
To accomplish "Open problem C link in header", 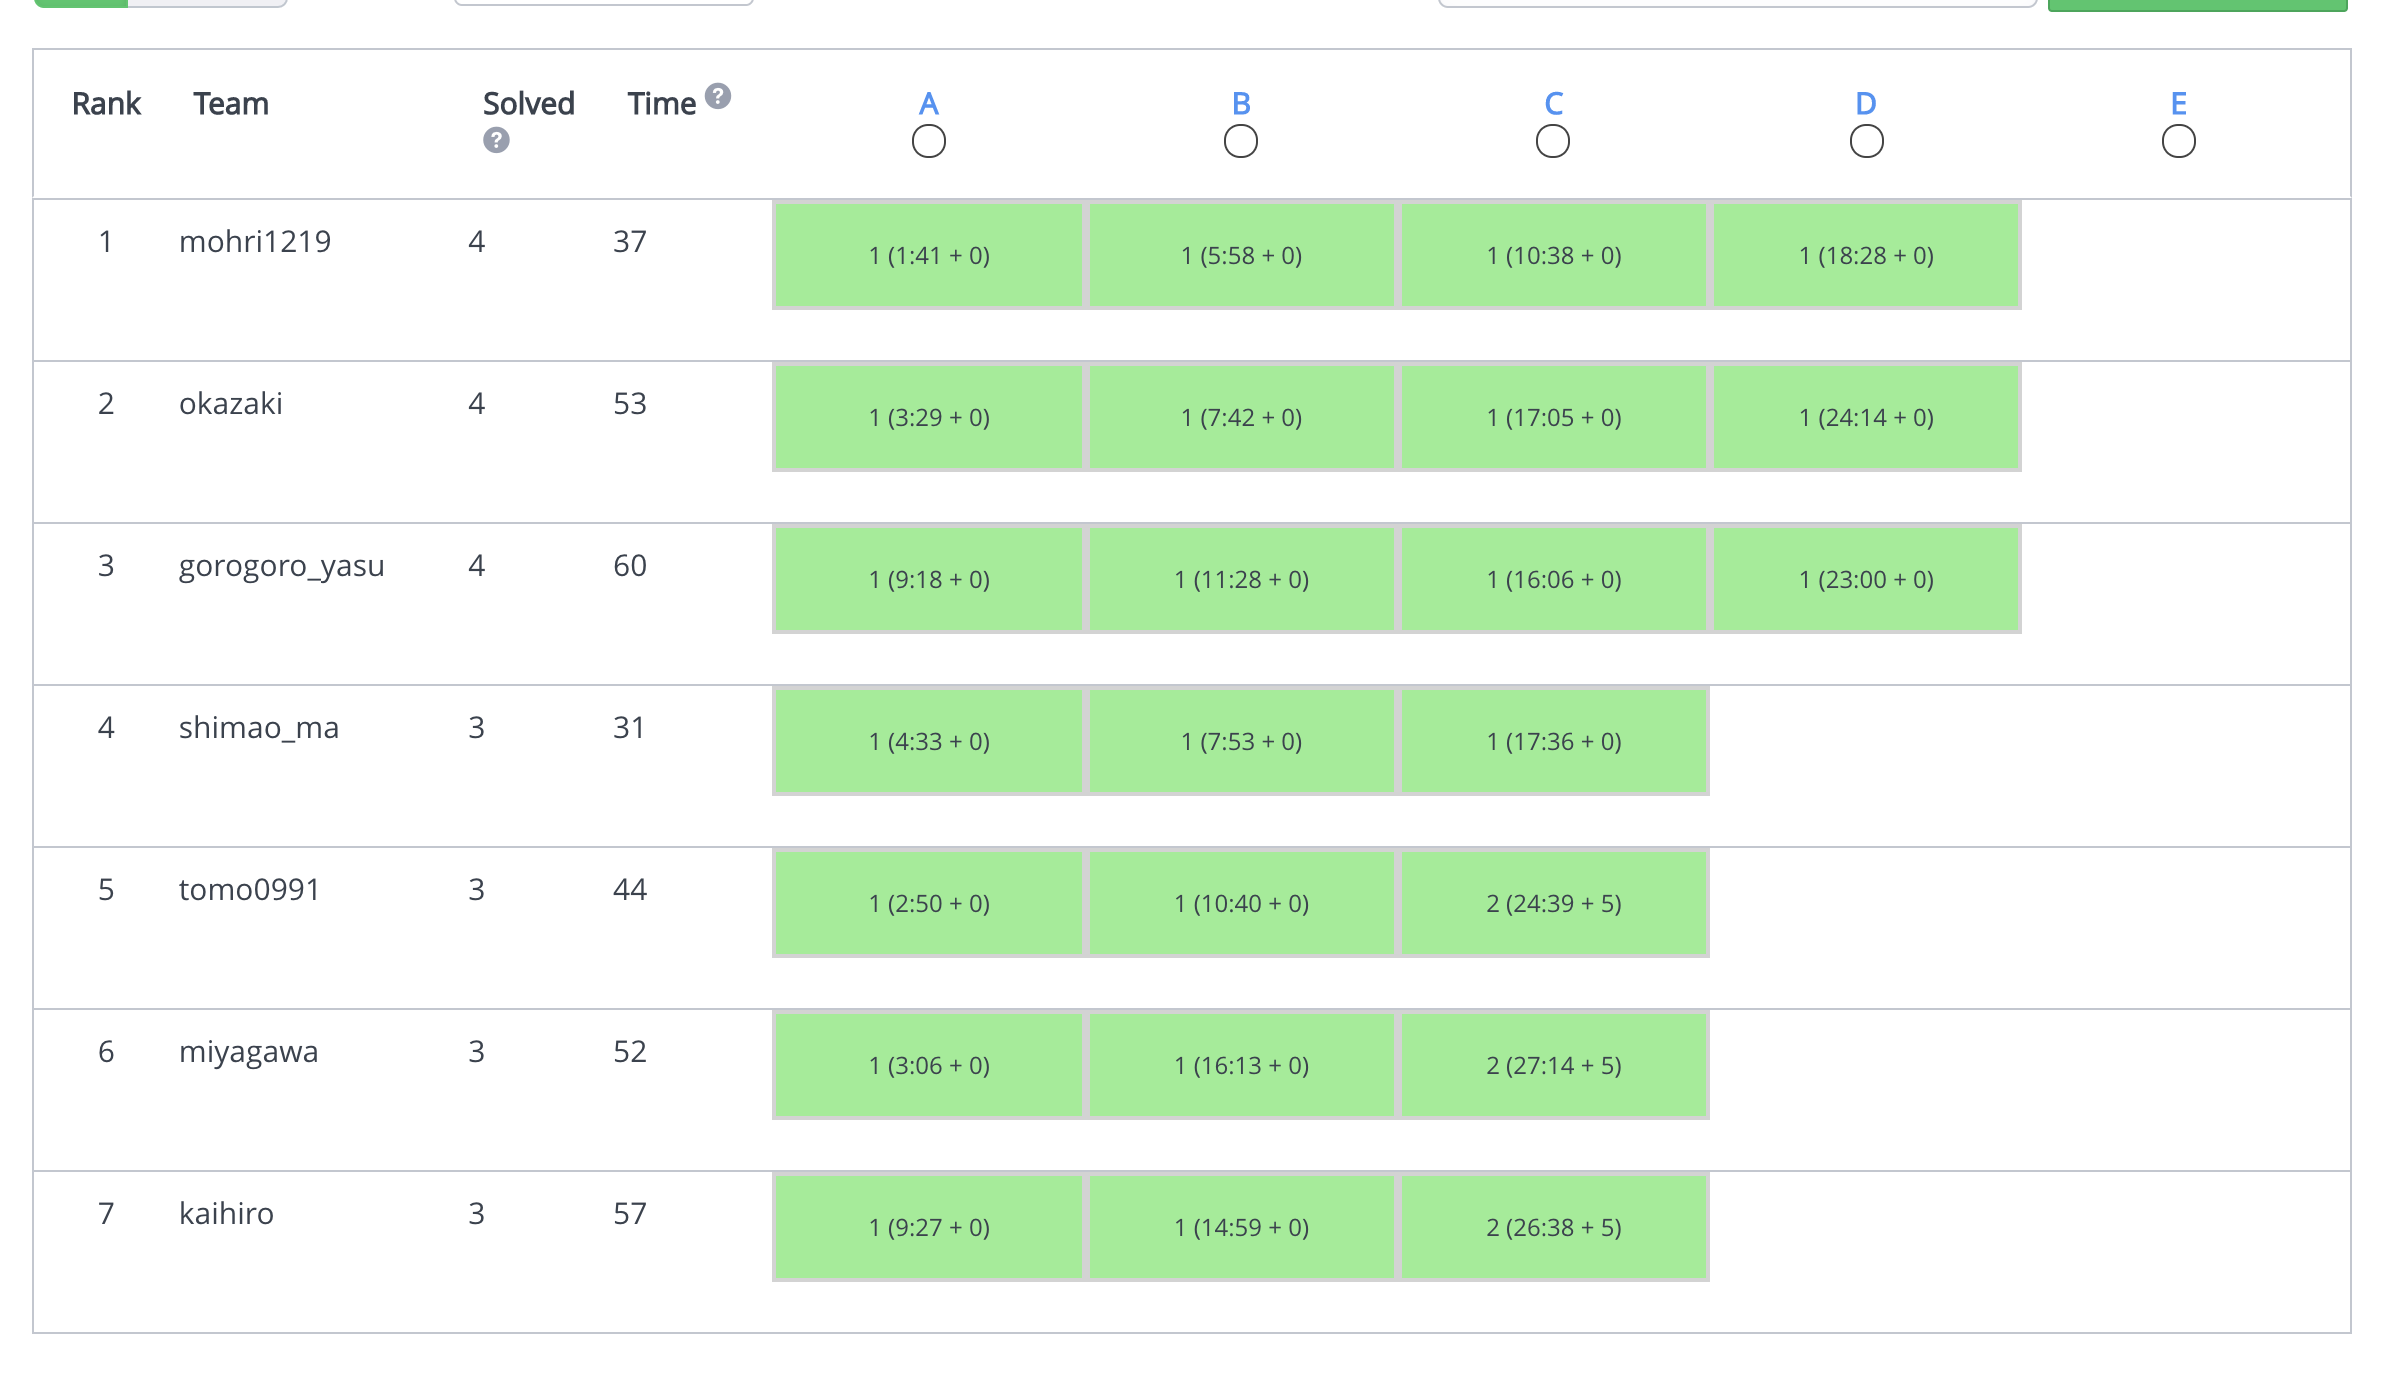I will (x=1553, y=103).
